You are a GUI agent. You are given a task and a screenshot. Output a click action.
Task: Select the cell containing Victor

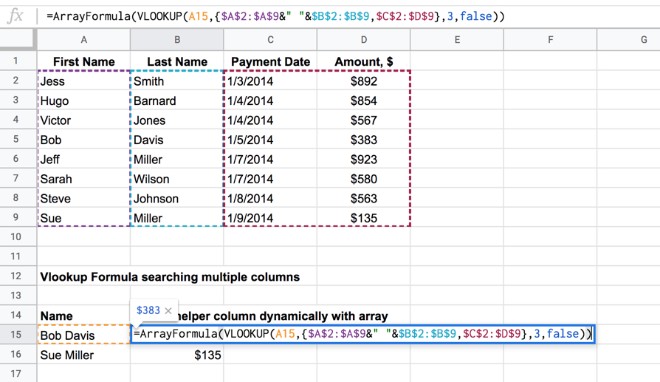pyautogui.click(x=84, y=120)
